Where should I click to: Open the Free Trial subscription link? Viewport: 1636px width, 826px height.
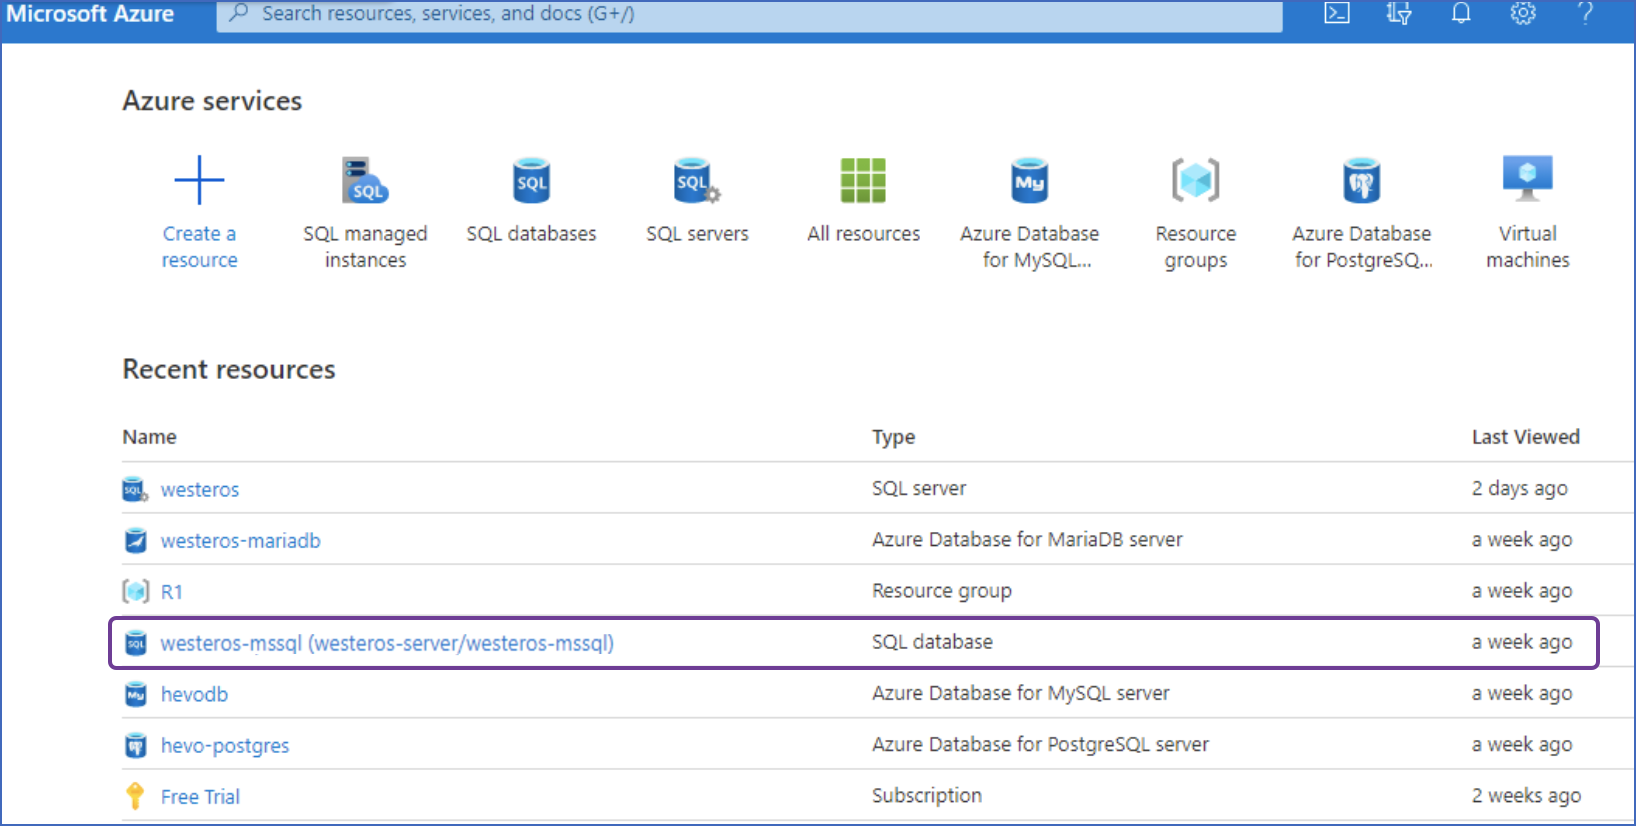click(200, 797)
